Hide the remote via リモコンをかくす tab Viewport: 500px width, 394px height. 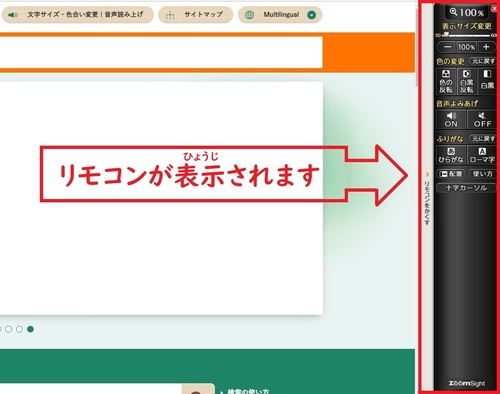point(427,198)
